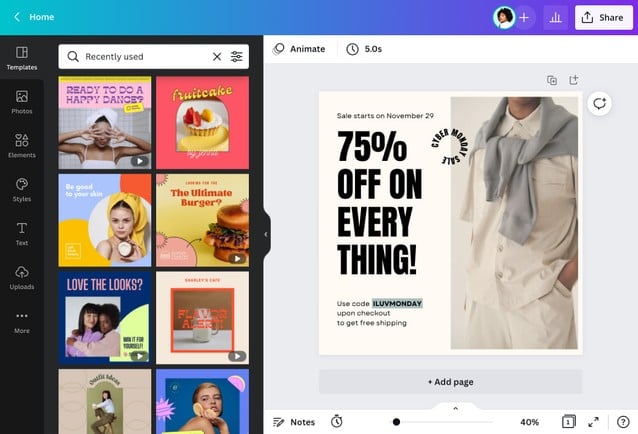Click the duplicate page icon
638x434 pixels.
click(552, 80)
